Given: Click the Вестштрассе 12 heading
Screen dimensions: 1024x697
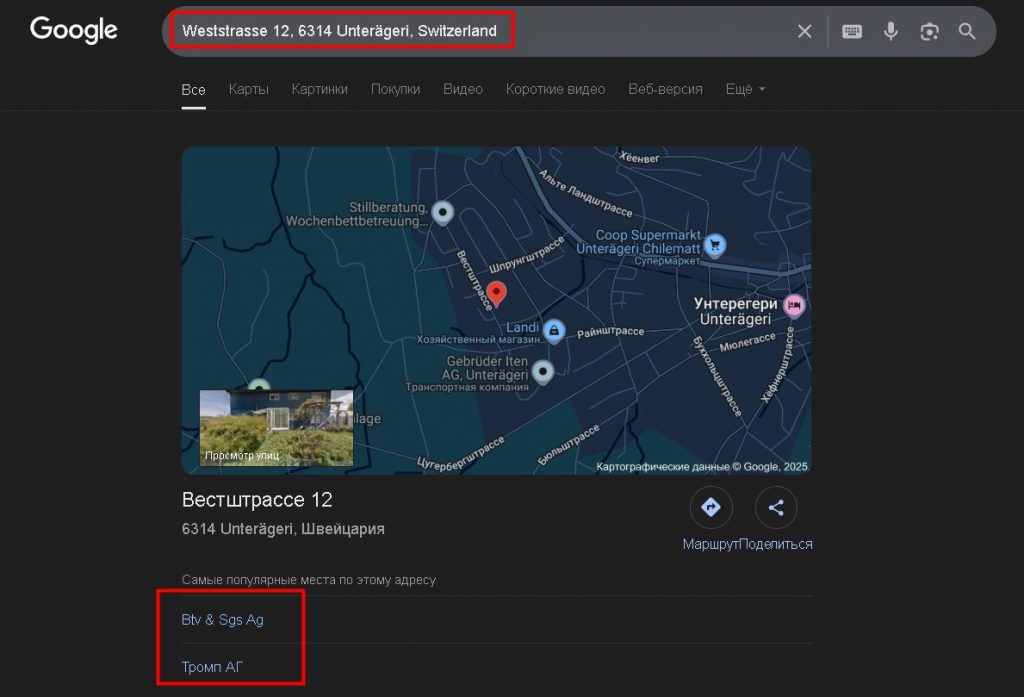Looking at the screenshot, I should [257, 500].
